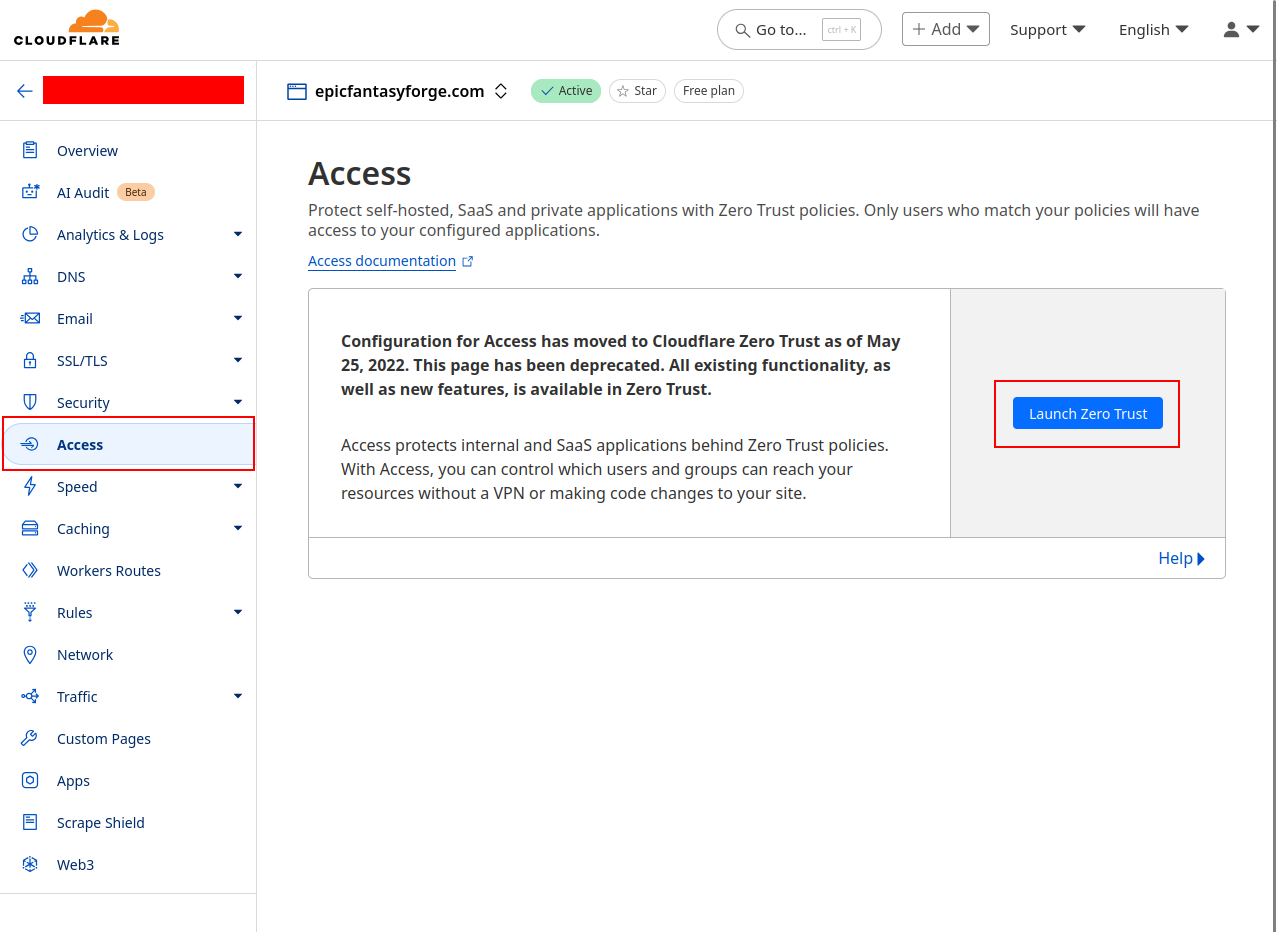Open the domain switcher next to epicfantasyforge.com

point(501,91)
